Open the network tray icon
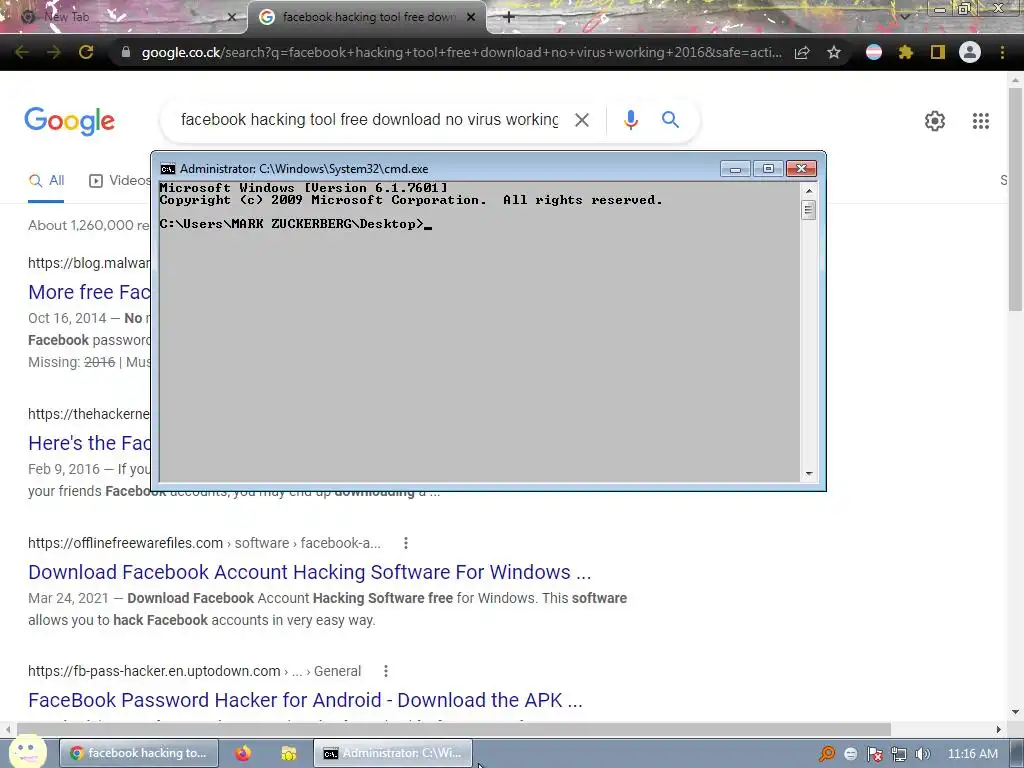 [x=899, y=754]
